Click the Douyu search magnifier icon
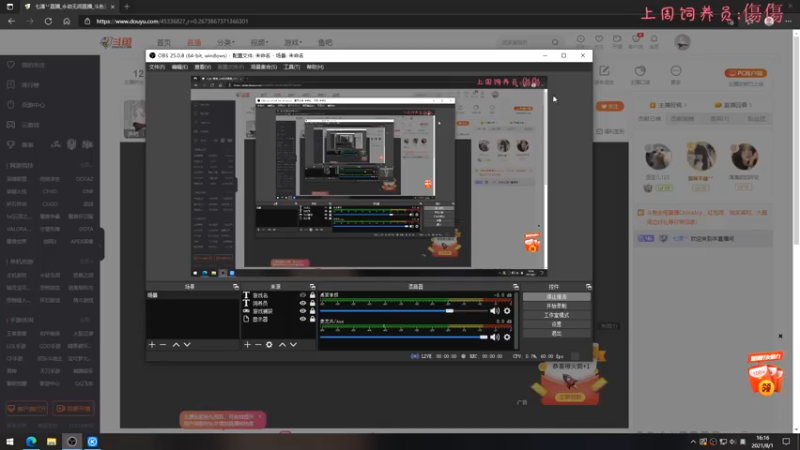 coord(555,42)
